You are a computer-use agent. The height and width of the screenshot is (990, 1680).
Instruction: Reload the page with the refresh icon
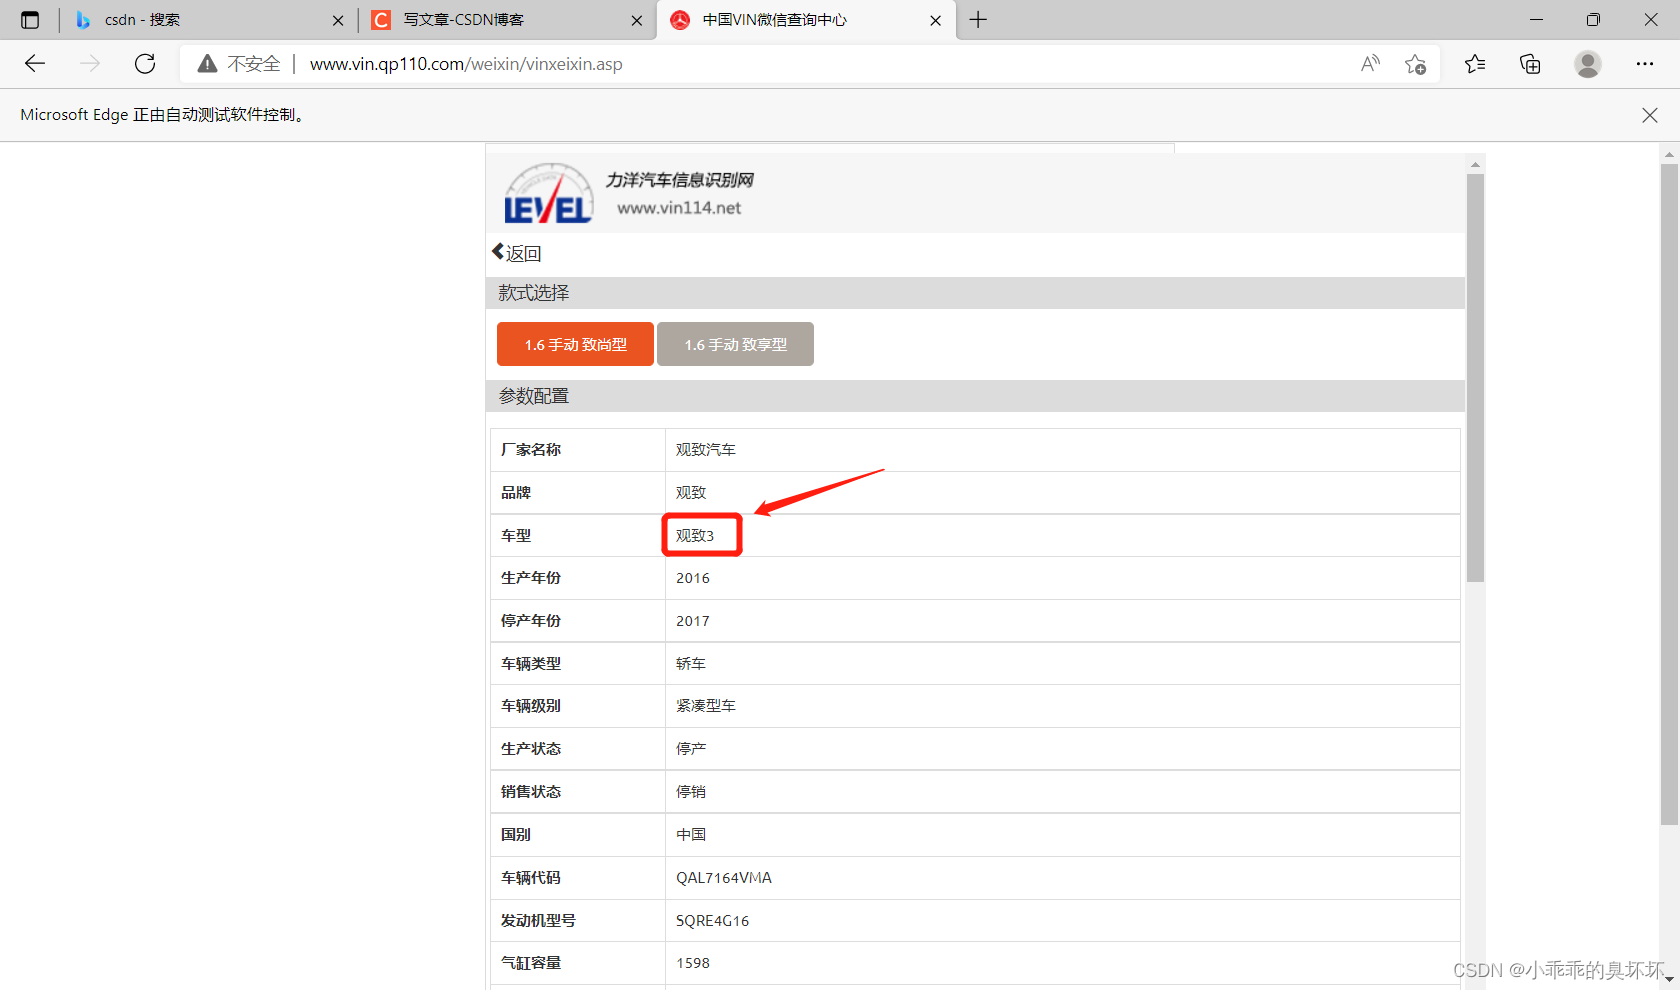[145, 64]
